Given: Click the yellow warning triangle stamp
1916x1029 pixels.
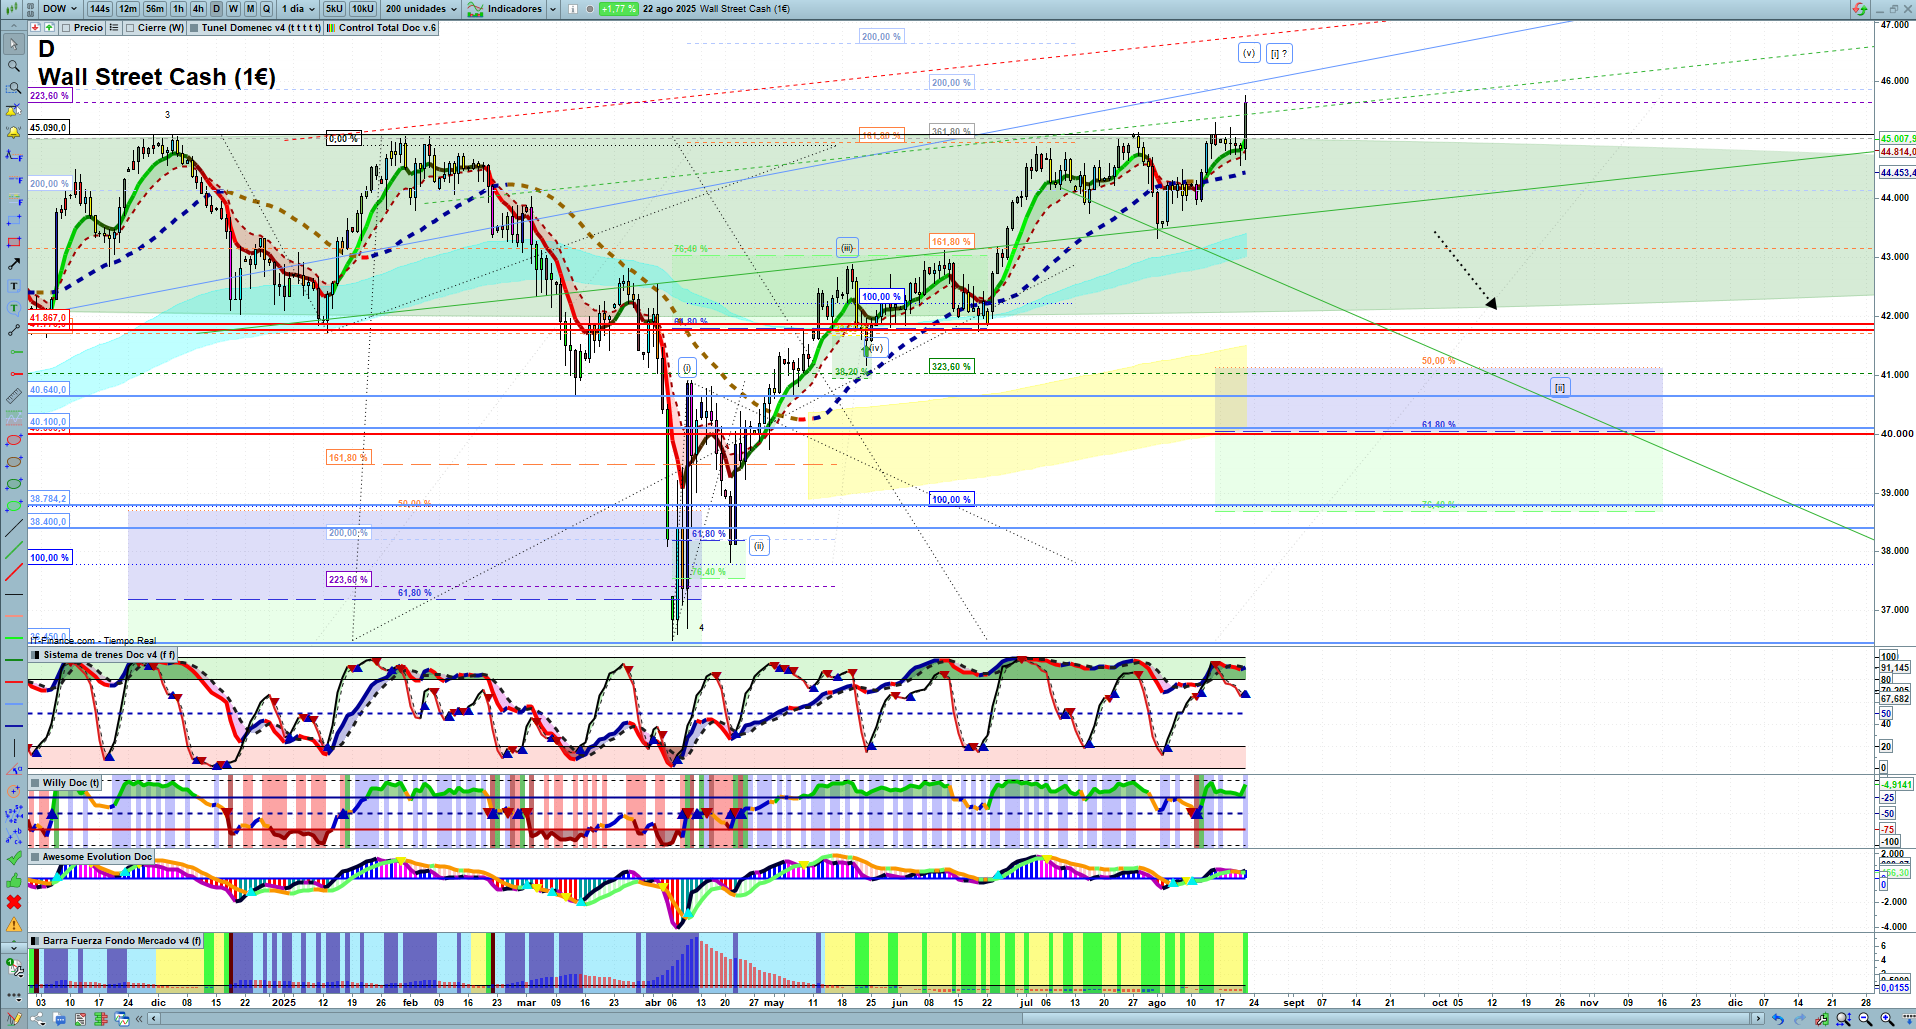Looking at the screenshot, I should click(13, 924).
